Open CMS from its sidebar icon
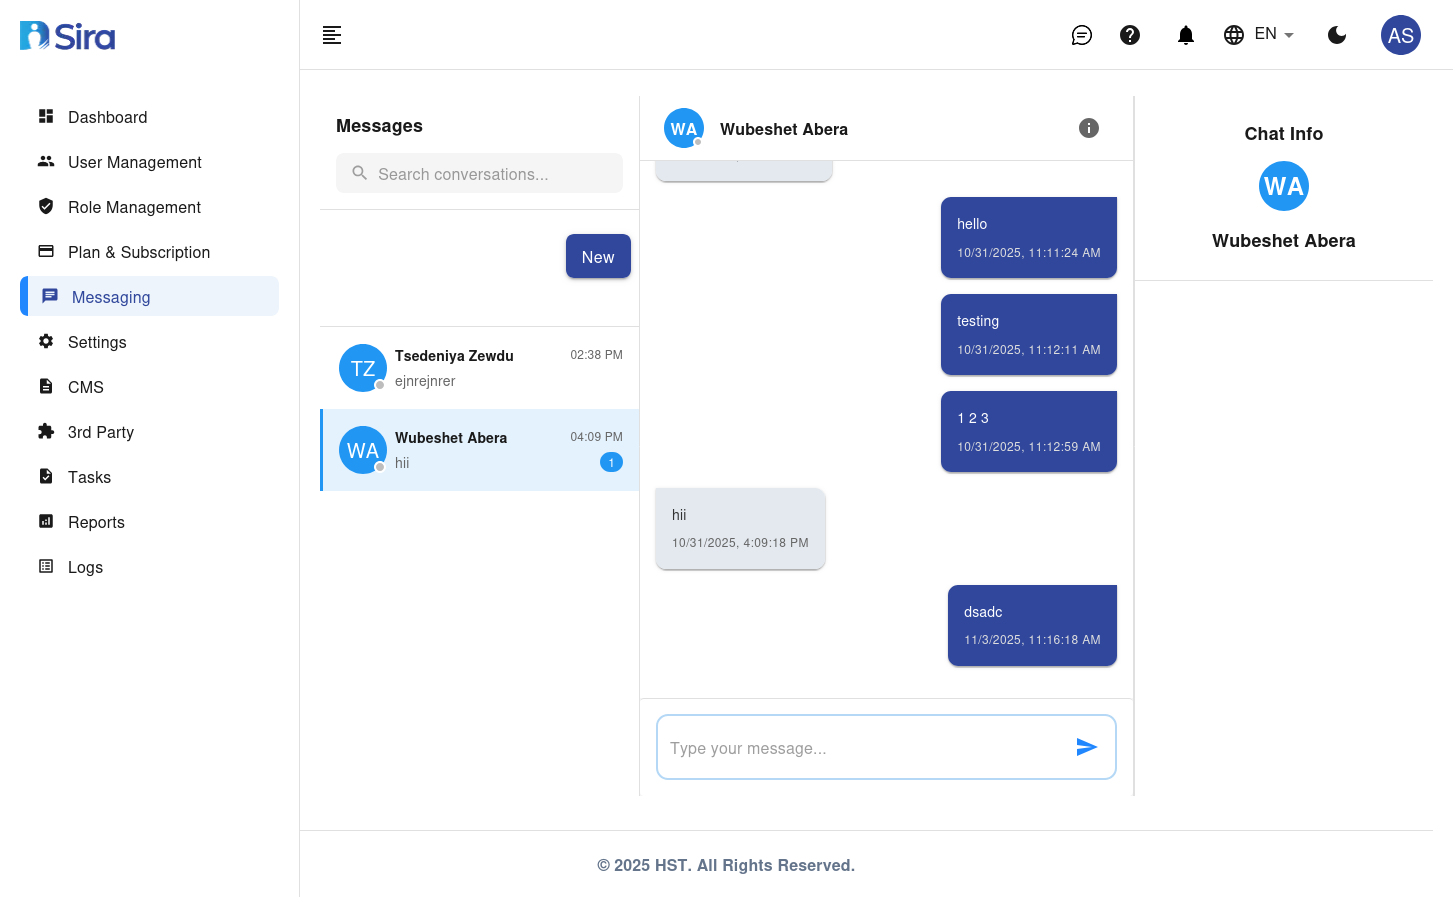Screen dimensions: 1453x897 [x=46, y=387]
